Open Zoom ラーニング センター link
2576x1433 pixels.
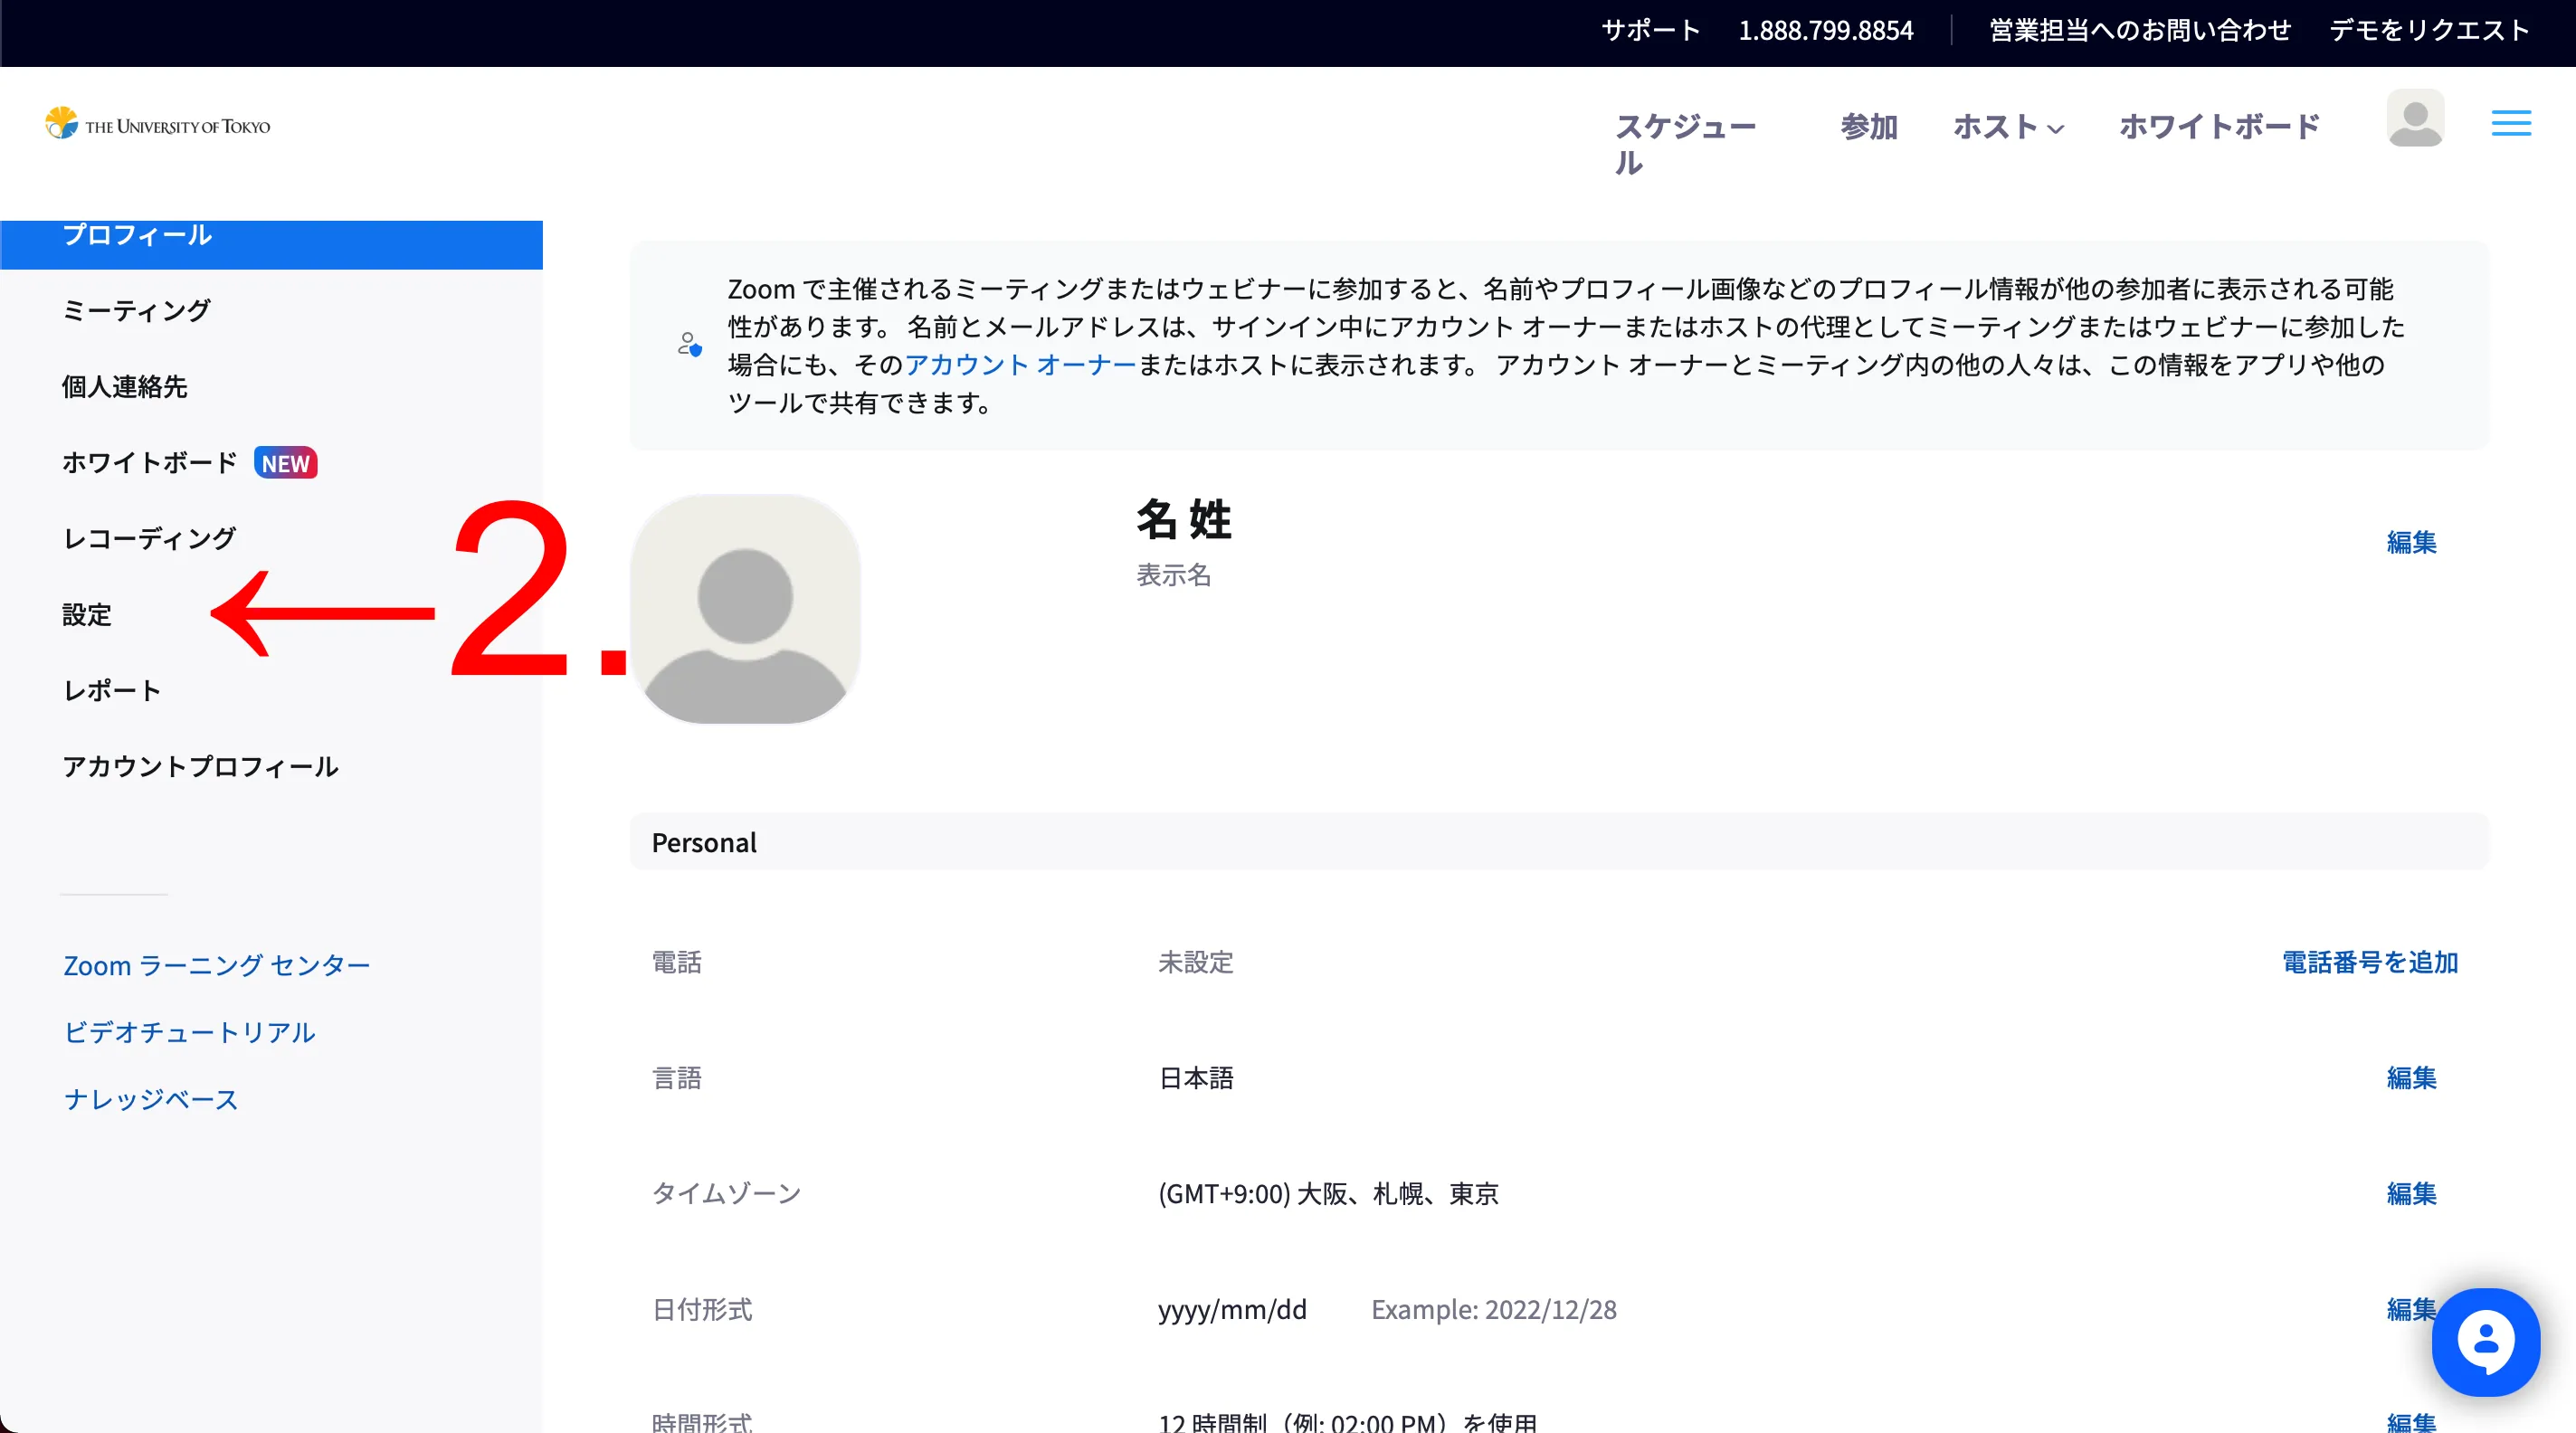pyautogui.click(x=217, y=965)
